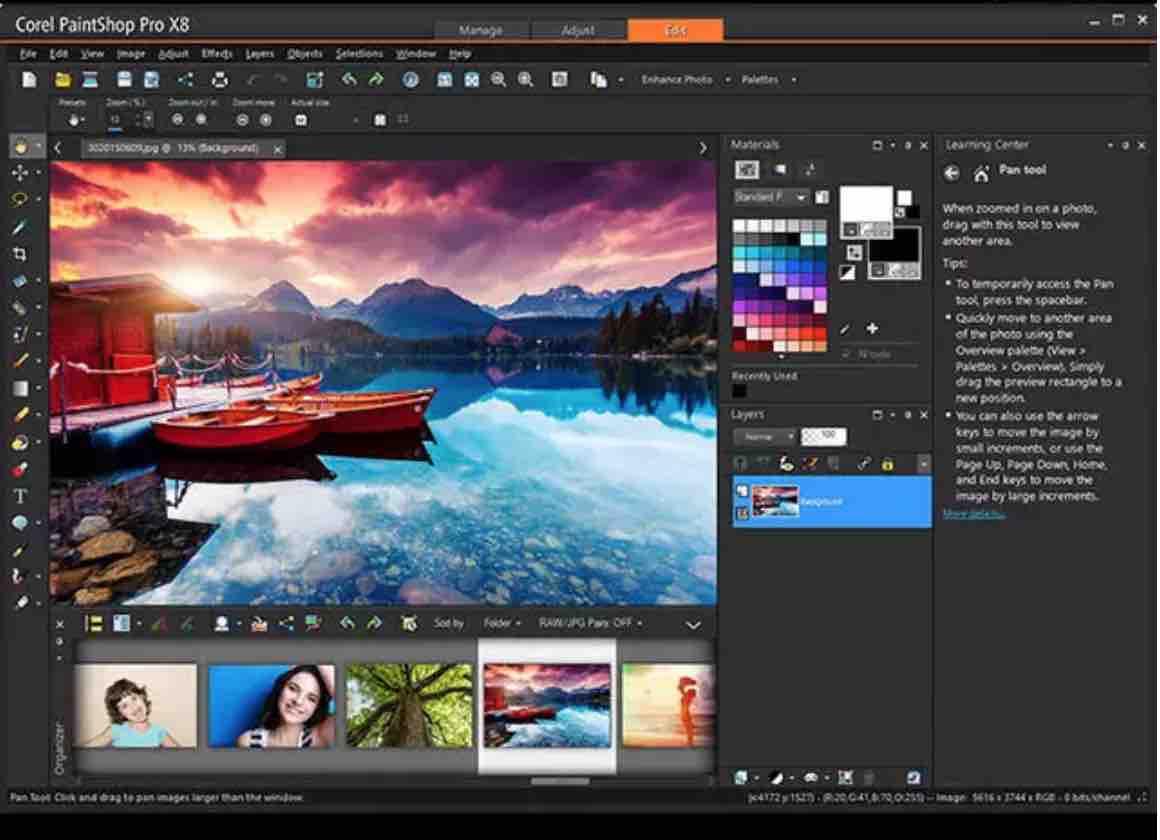The height and width of the screenshot is (840, 1160).
Task: Open the Effects menu
Action: coord(216,54)
